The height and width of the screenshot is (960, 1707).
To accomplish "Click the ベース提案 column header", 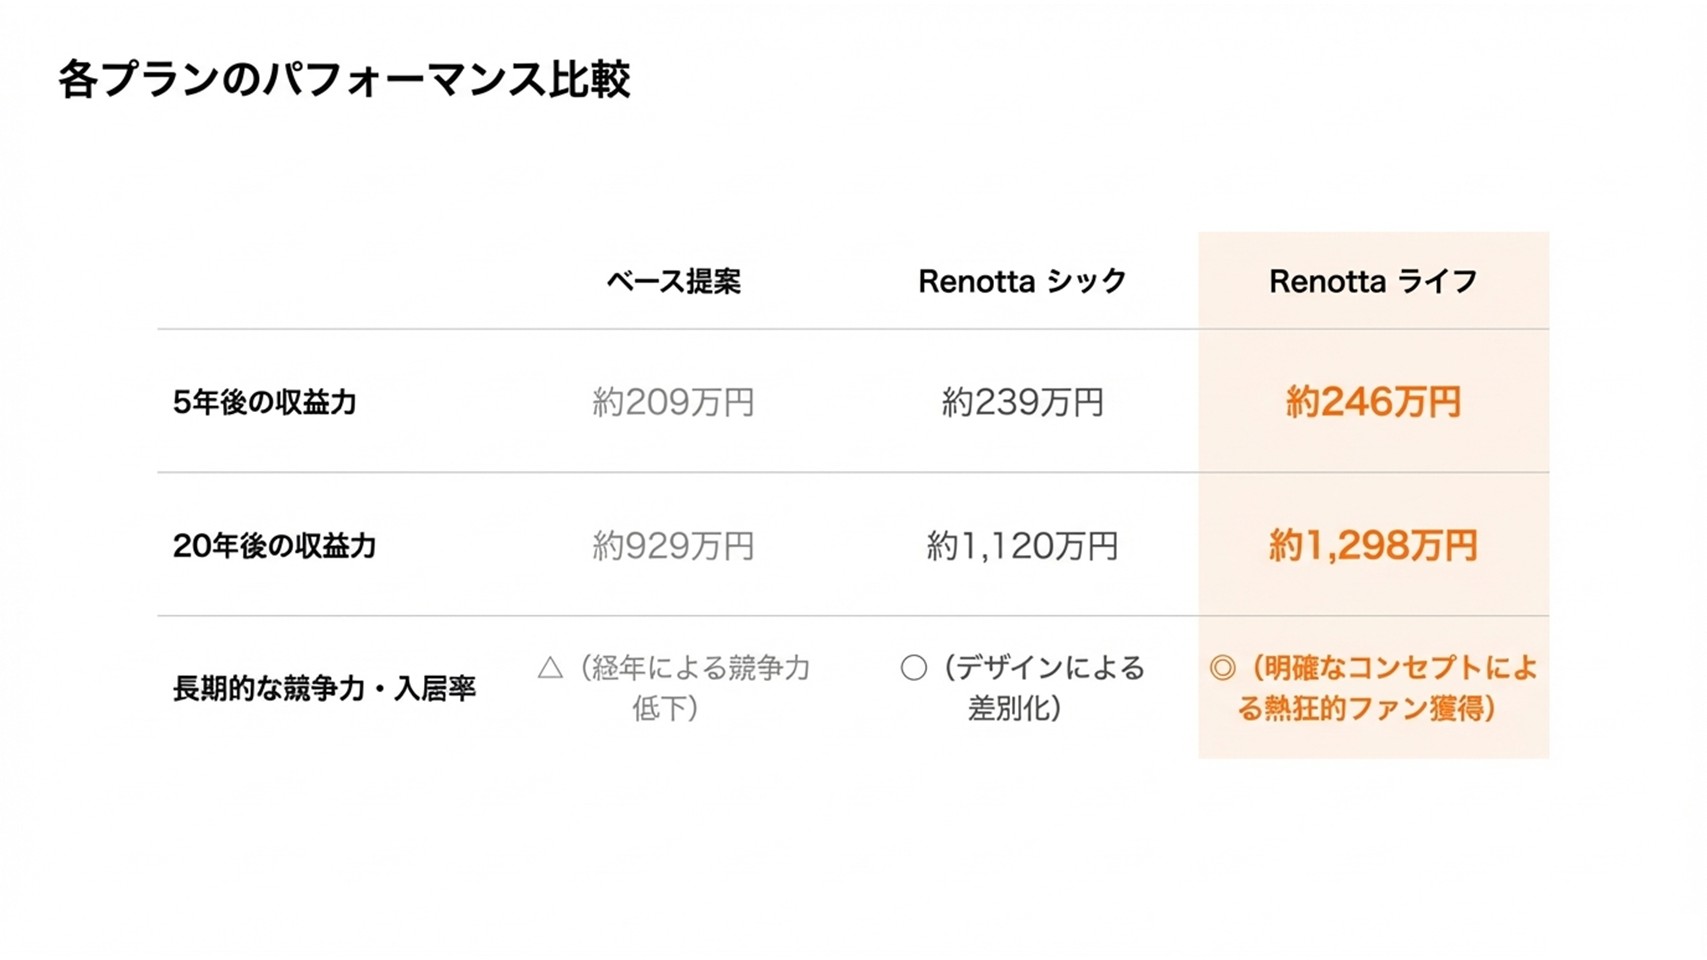I will click(x=673, y=282).
